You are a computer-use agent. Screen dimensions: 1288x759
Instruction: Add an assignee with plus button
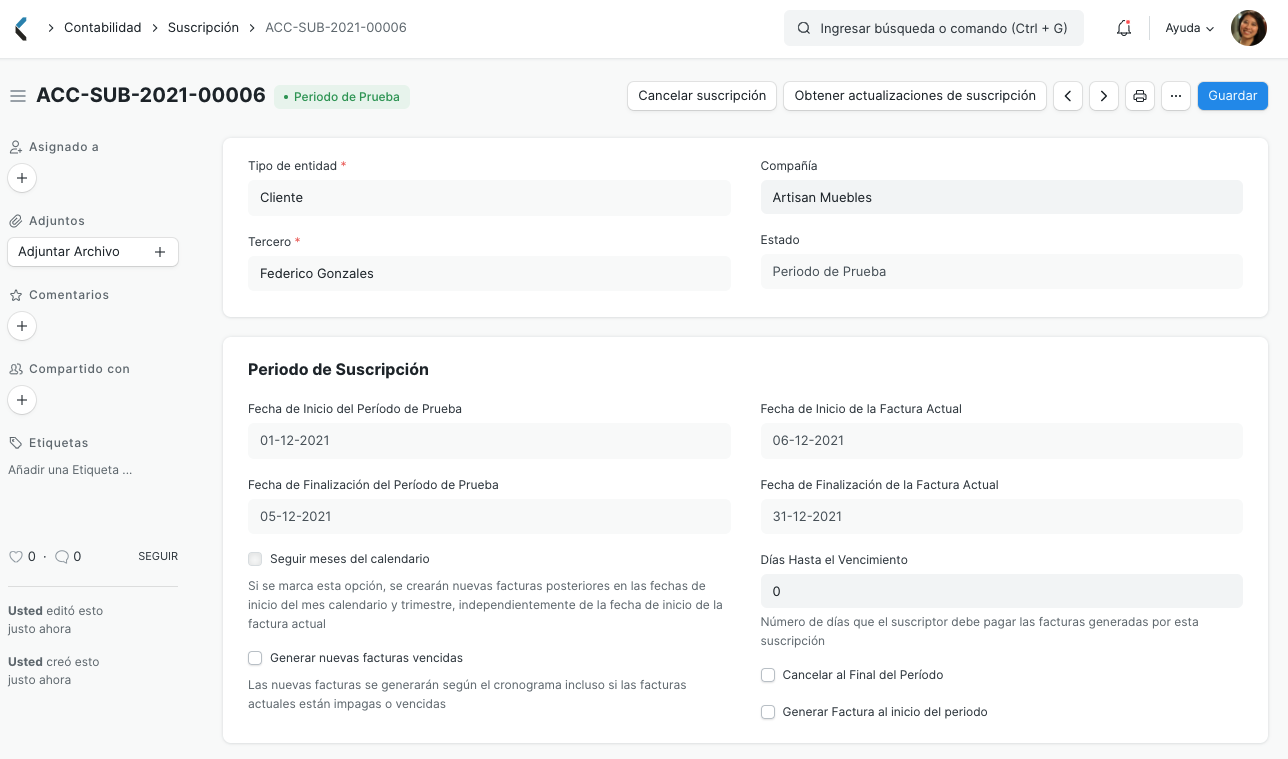click(22, 178)
